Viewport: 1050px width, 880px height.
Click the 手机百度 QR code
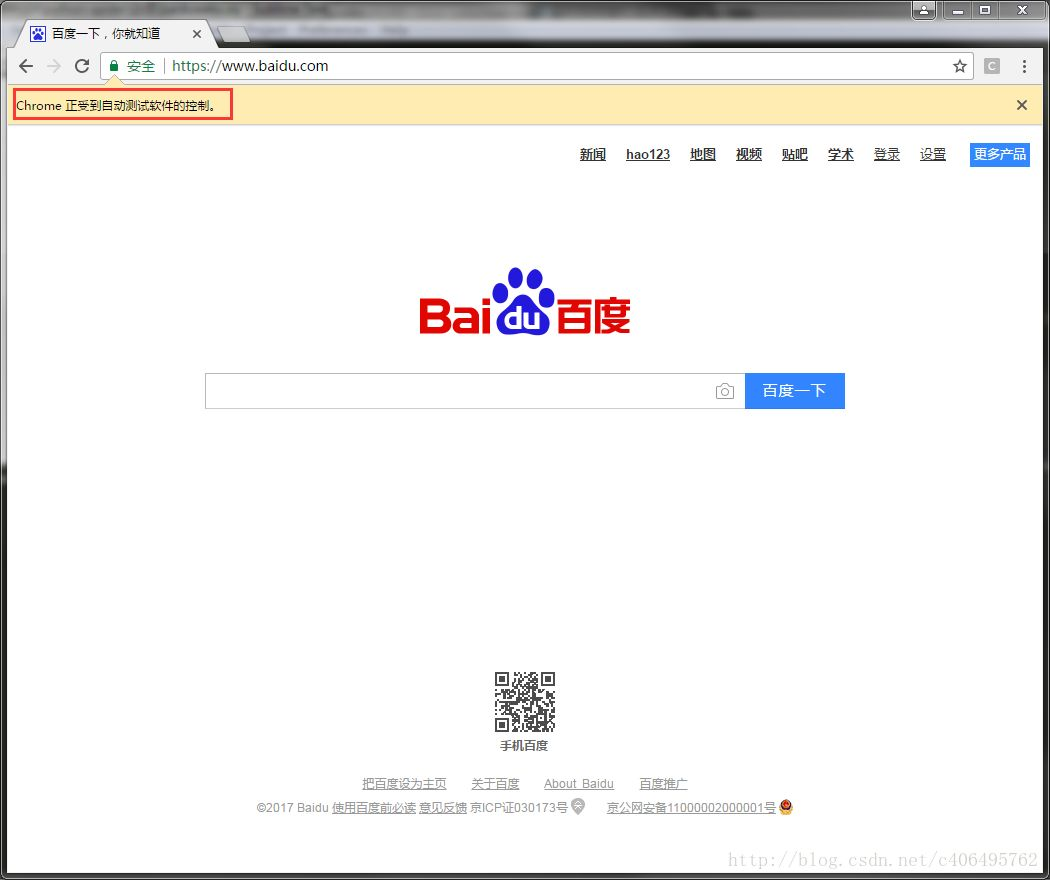coord(525,702)
